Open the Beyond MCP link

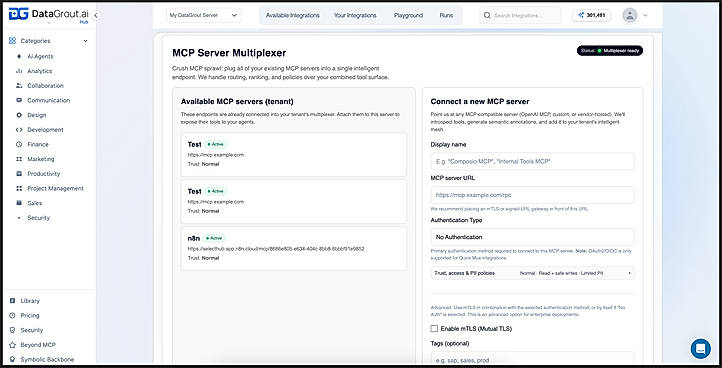pyautogui.click(x=38, y=345)
